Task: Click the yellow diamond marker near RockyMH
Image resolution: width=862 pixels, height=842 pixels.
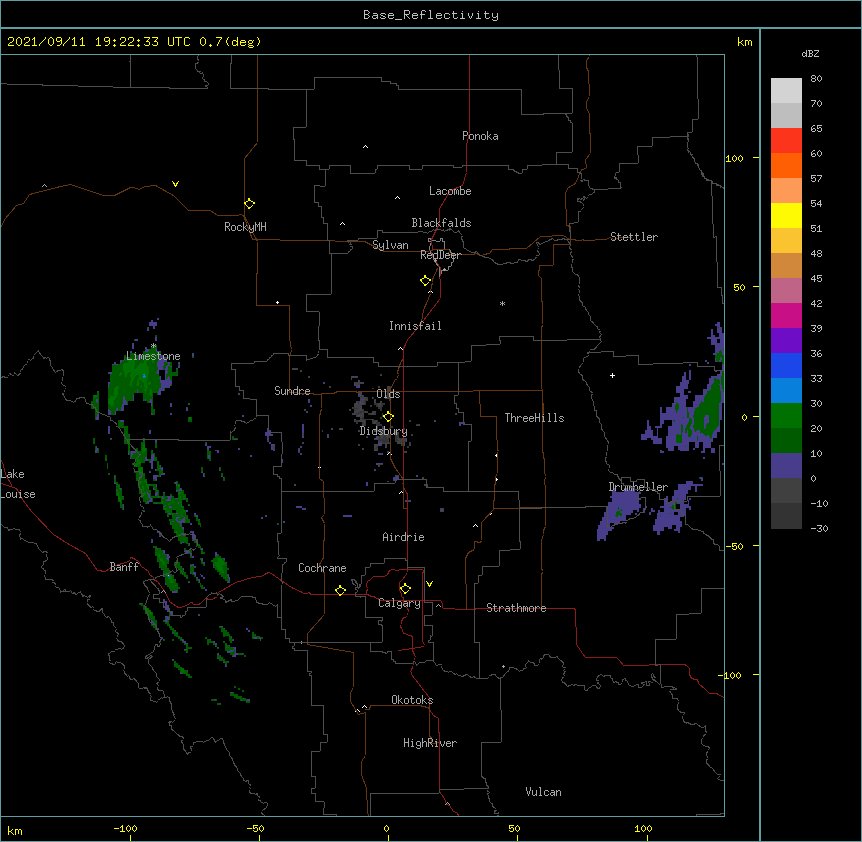Action: [x=250, y=204]
